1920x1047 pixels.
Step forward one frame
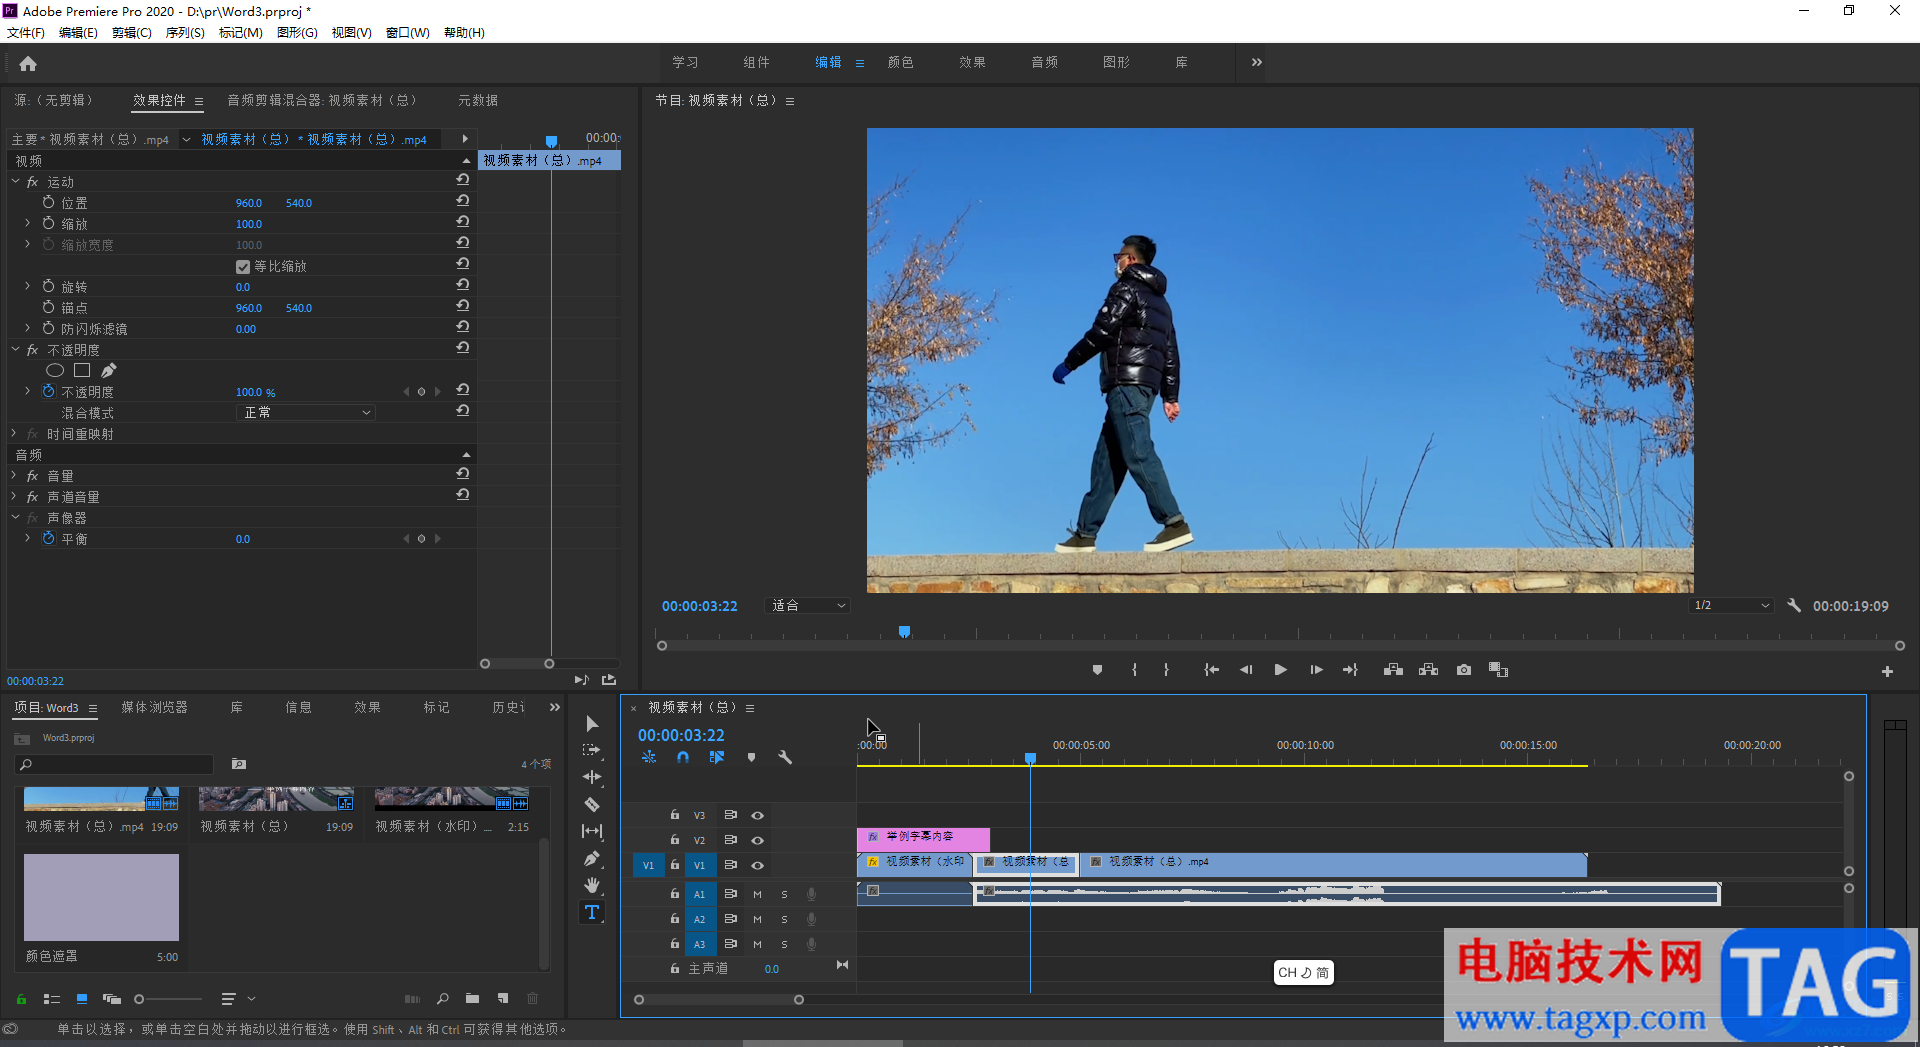pos(1316,670)
